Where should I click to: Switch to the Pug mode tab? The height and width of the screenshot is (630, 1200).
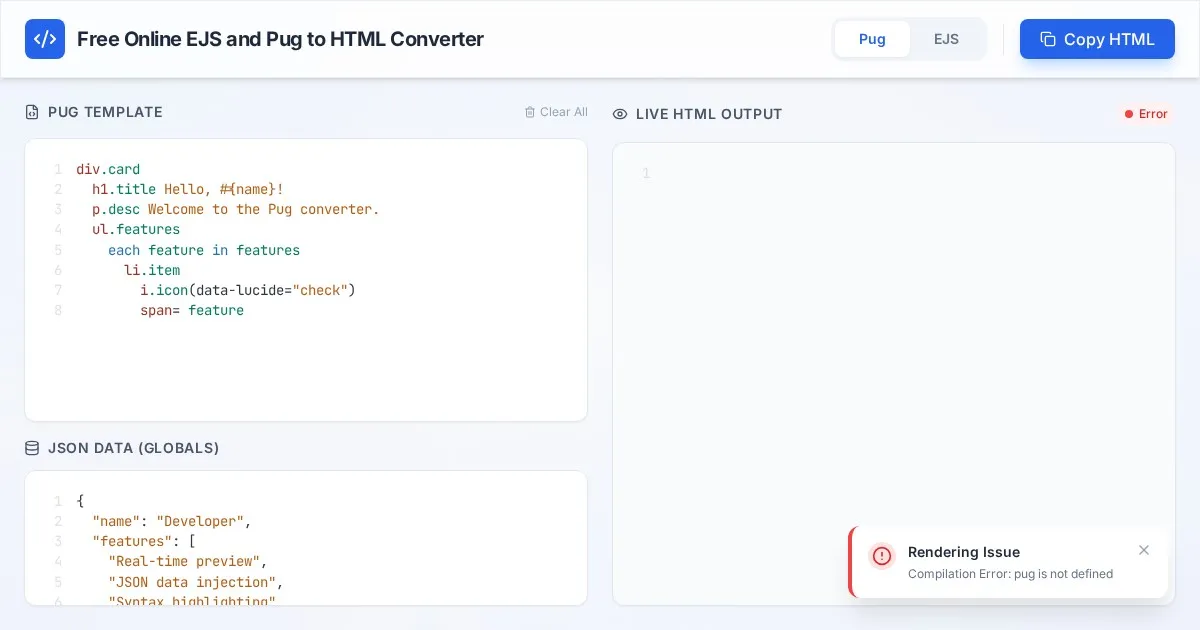tap(872, 39)
